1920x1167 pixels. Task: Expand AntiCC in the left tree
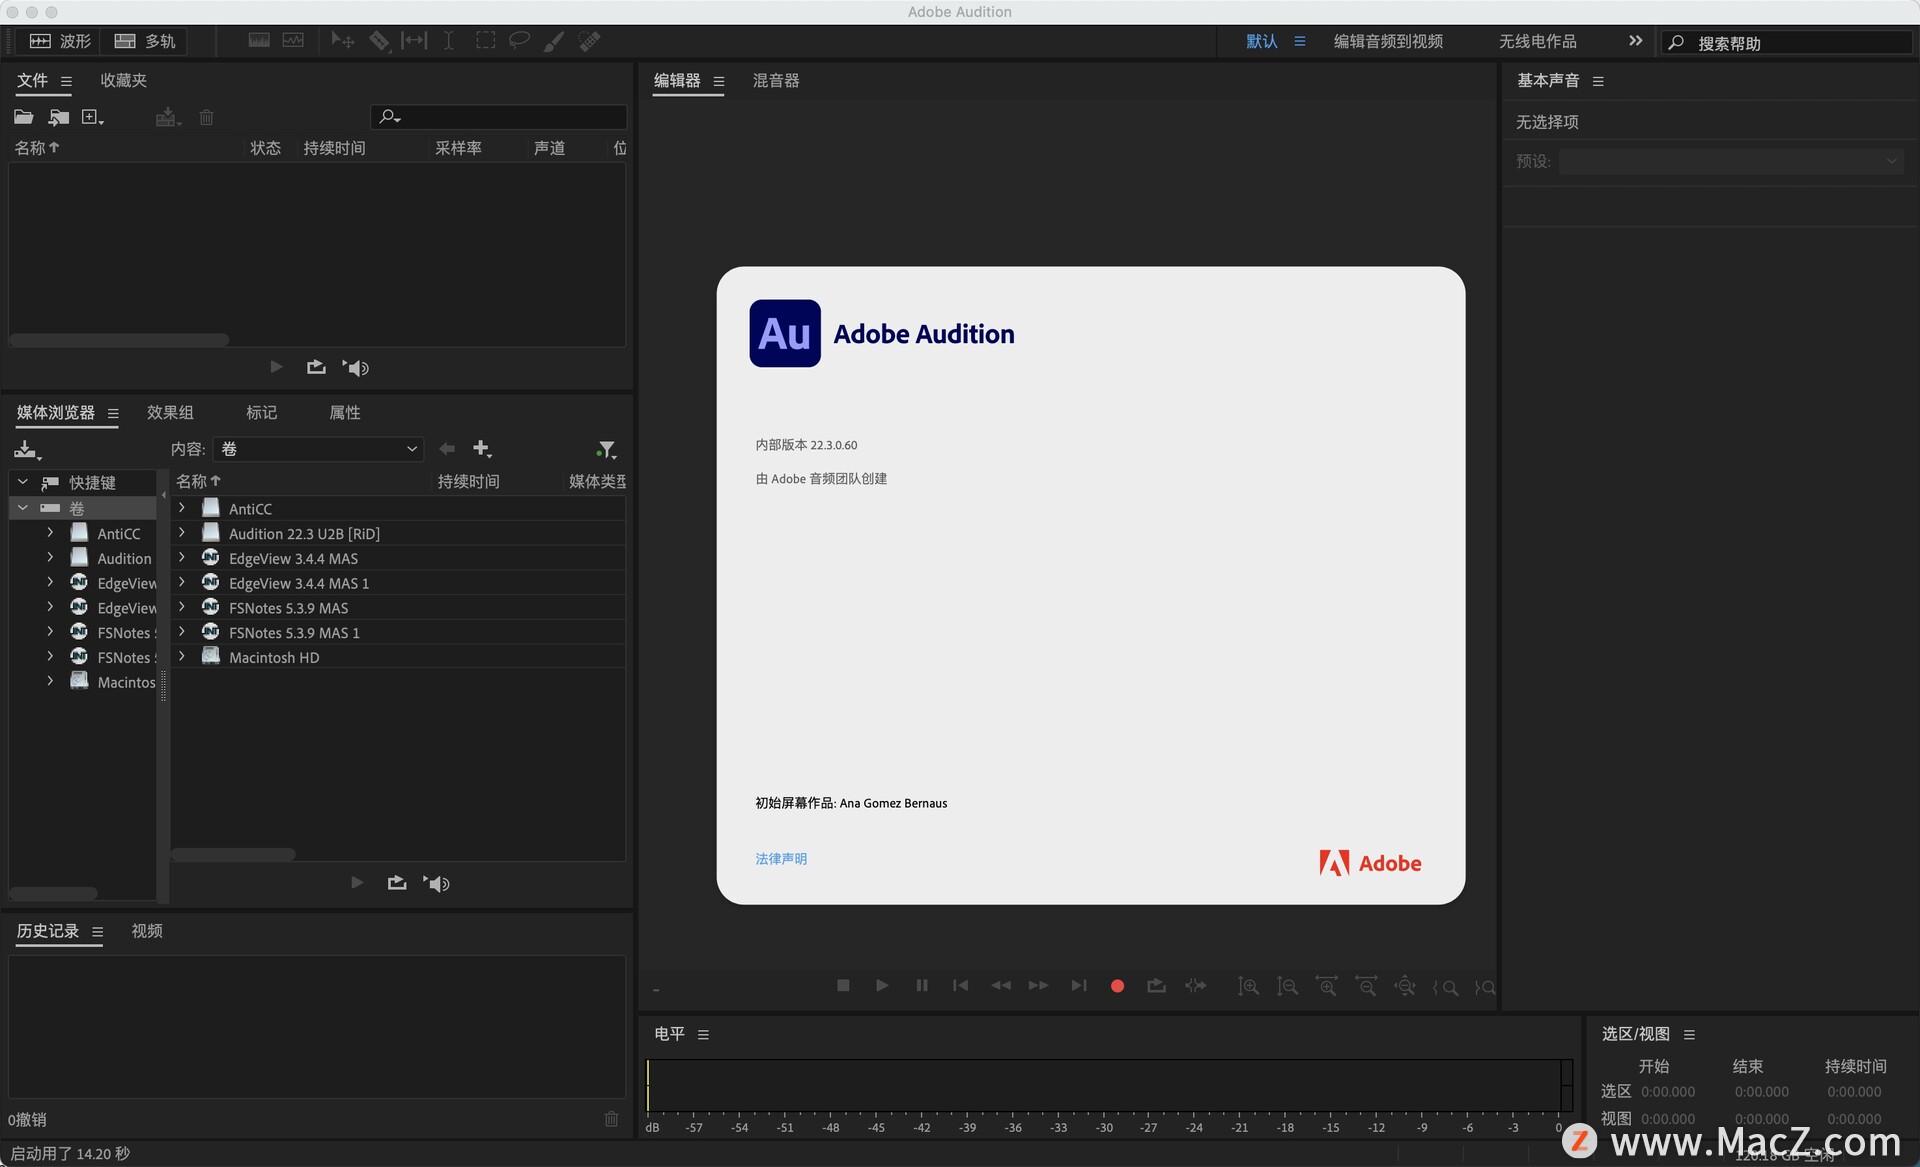tap(50, 533)
